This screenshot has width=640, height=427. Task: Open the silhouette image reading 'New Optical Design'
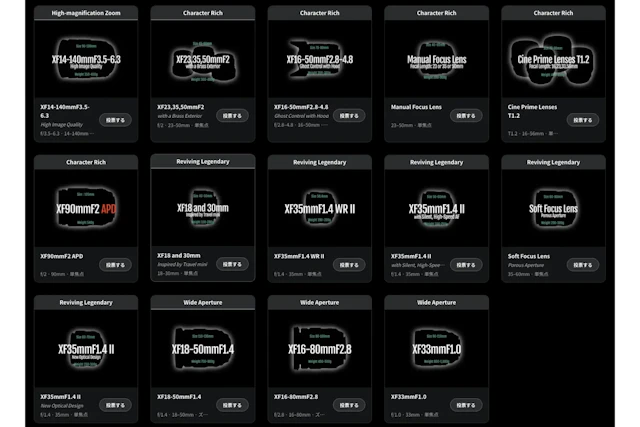coord(86,348)
